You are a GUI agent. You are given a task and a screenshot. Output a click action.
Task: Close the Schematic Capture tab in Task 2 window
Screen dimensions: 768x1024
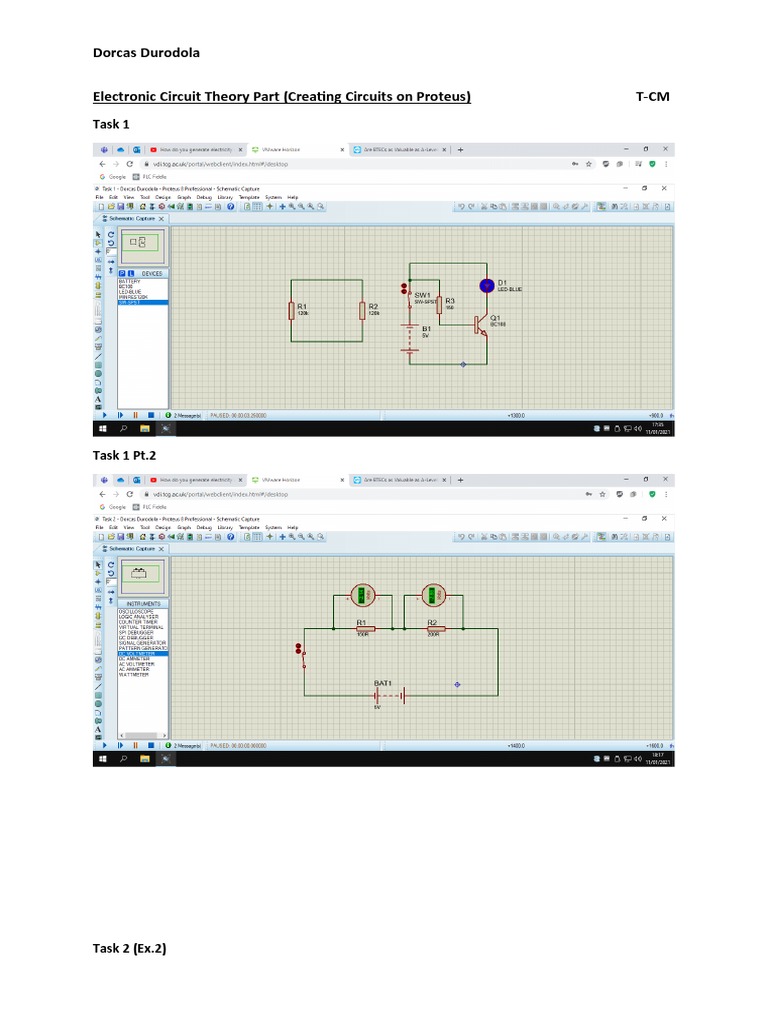tap(161, 549)
